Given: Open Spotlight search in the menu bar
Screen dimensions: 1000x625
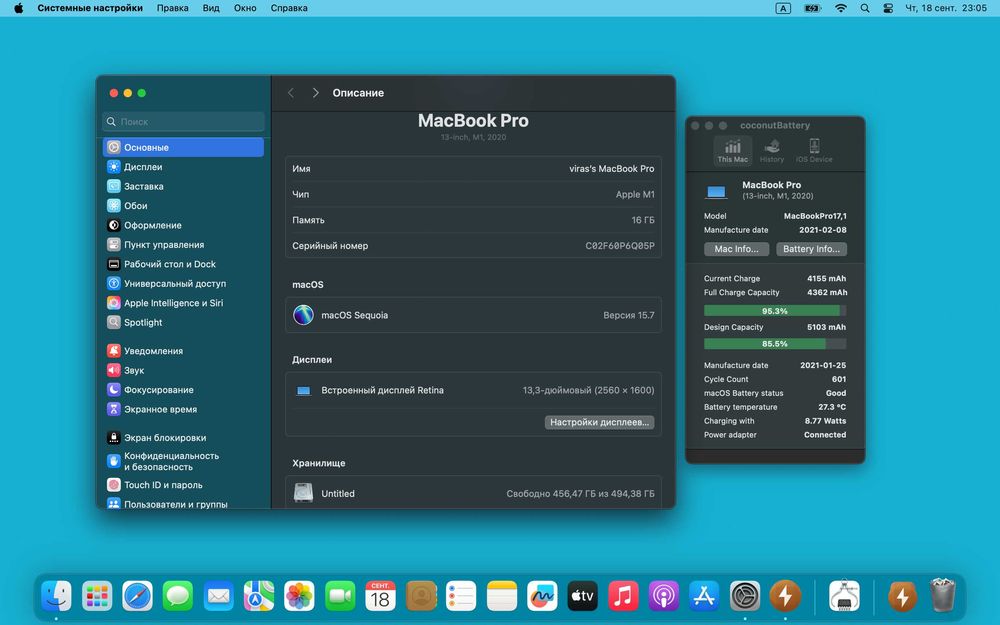Looking at the screenshot, I should tap(865, 8).
